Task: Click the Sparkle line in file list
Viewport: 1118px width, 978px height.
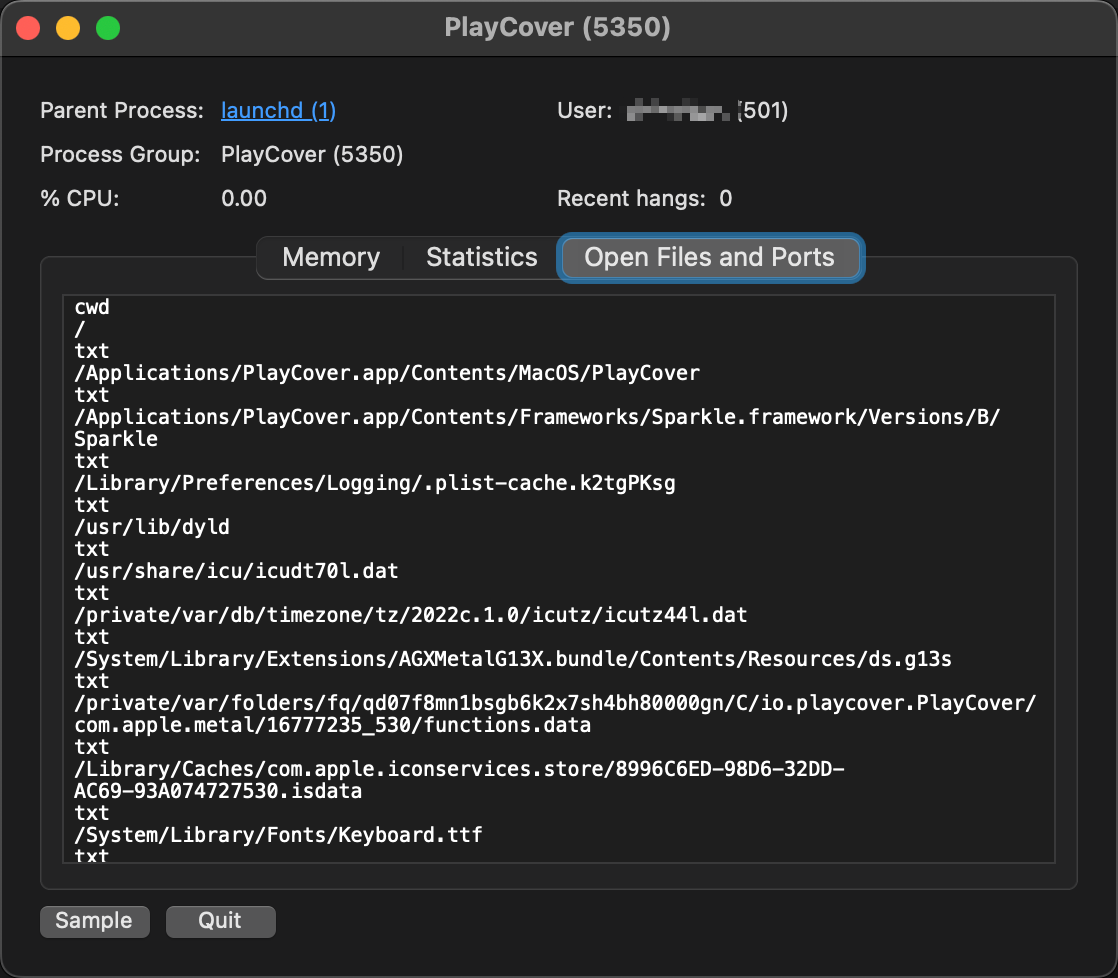Action: coord(116,439)
